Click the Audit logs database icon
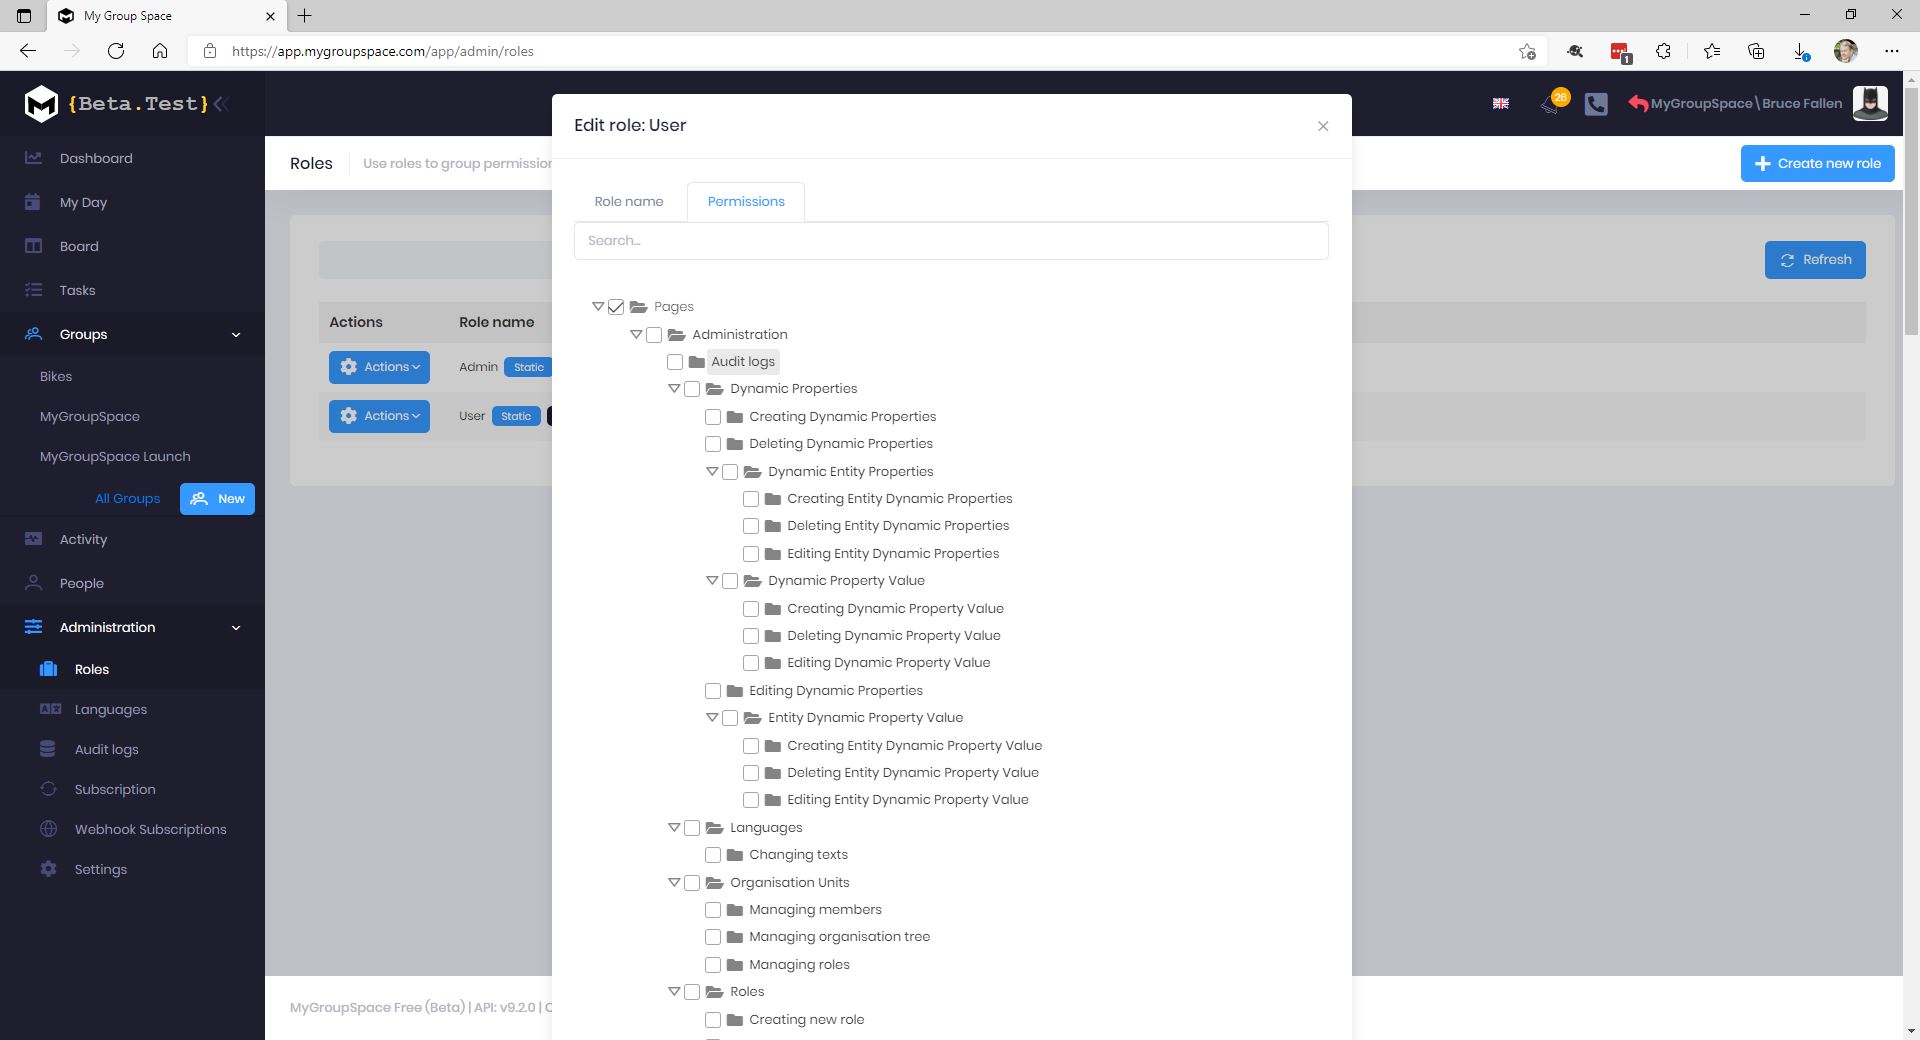Screen dimensions: 1920x1040 point(48,749)
